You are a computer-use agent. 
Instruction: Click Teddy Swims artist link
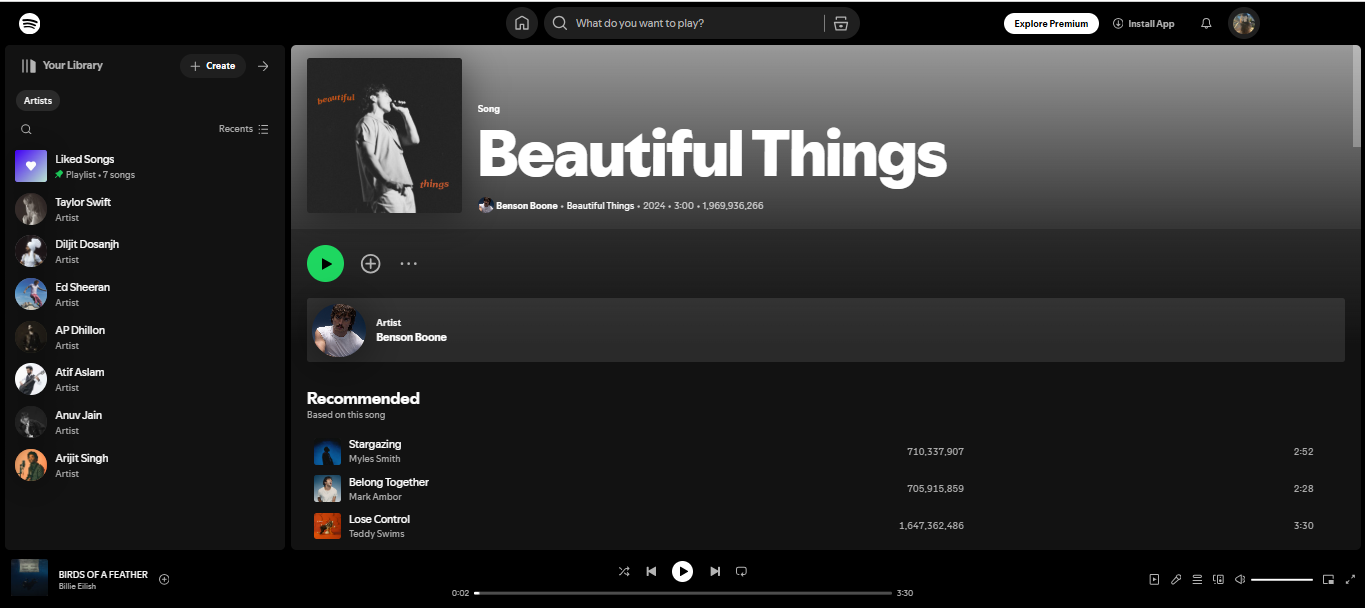[376, 534]
